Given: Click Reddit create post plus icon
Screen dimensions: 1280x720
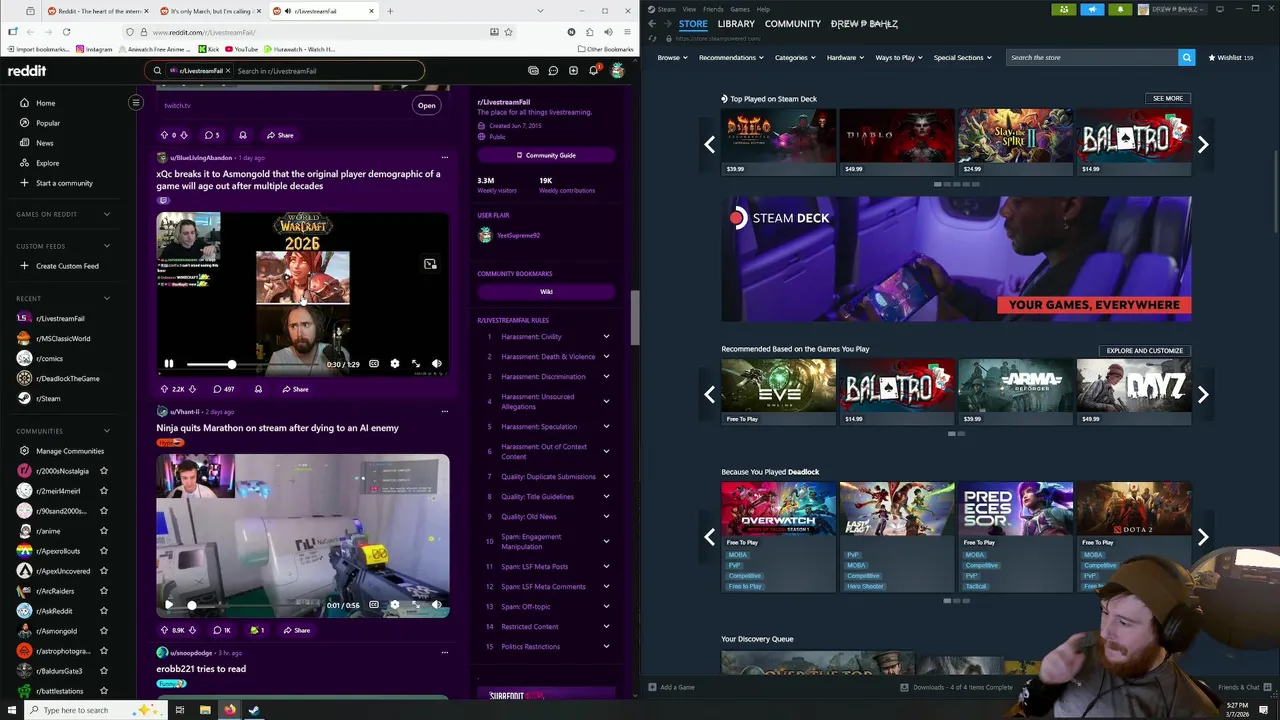Looking at the screenshot, I should (x=573, y=70).
